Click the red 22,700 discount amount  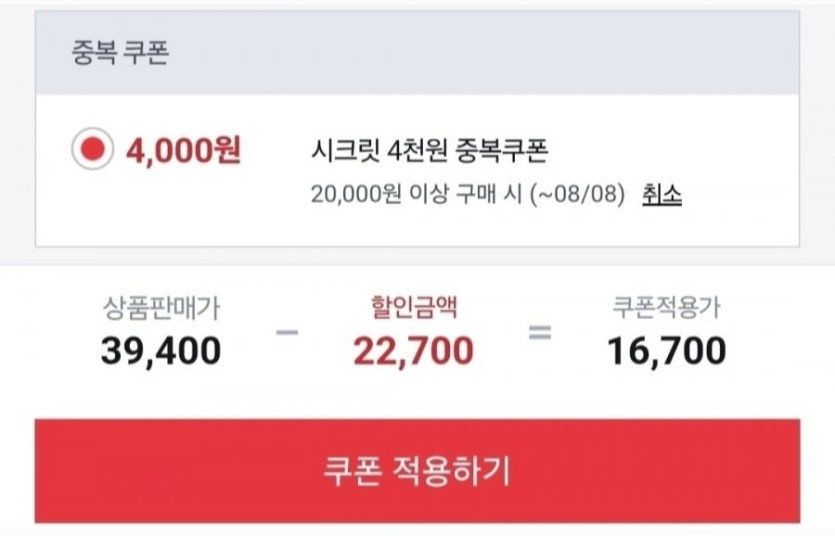[x=413, y=351]
